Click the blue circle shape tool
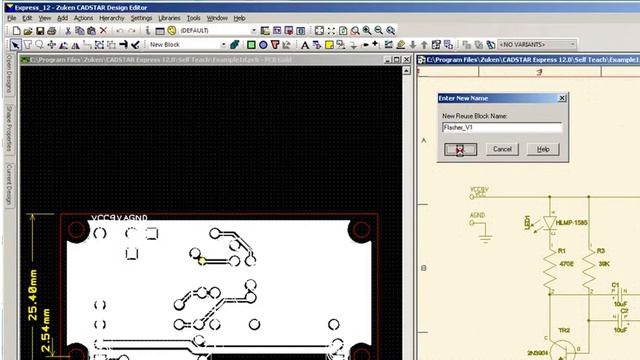640x360 pixels. point(263,44)
